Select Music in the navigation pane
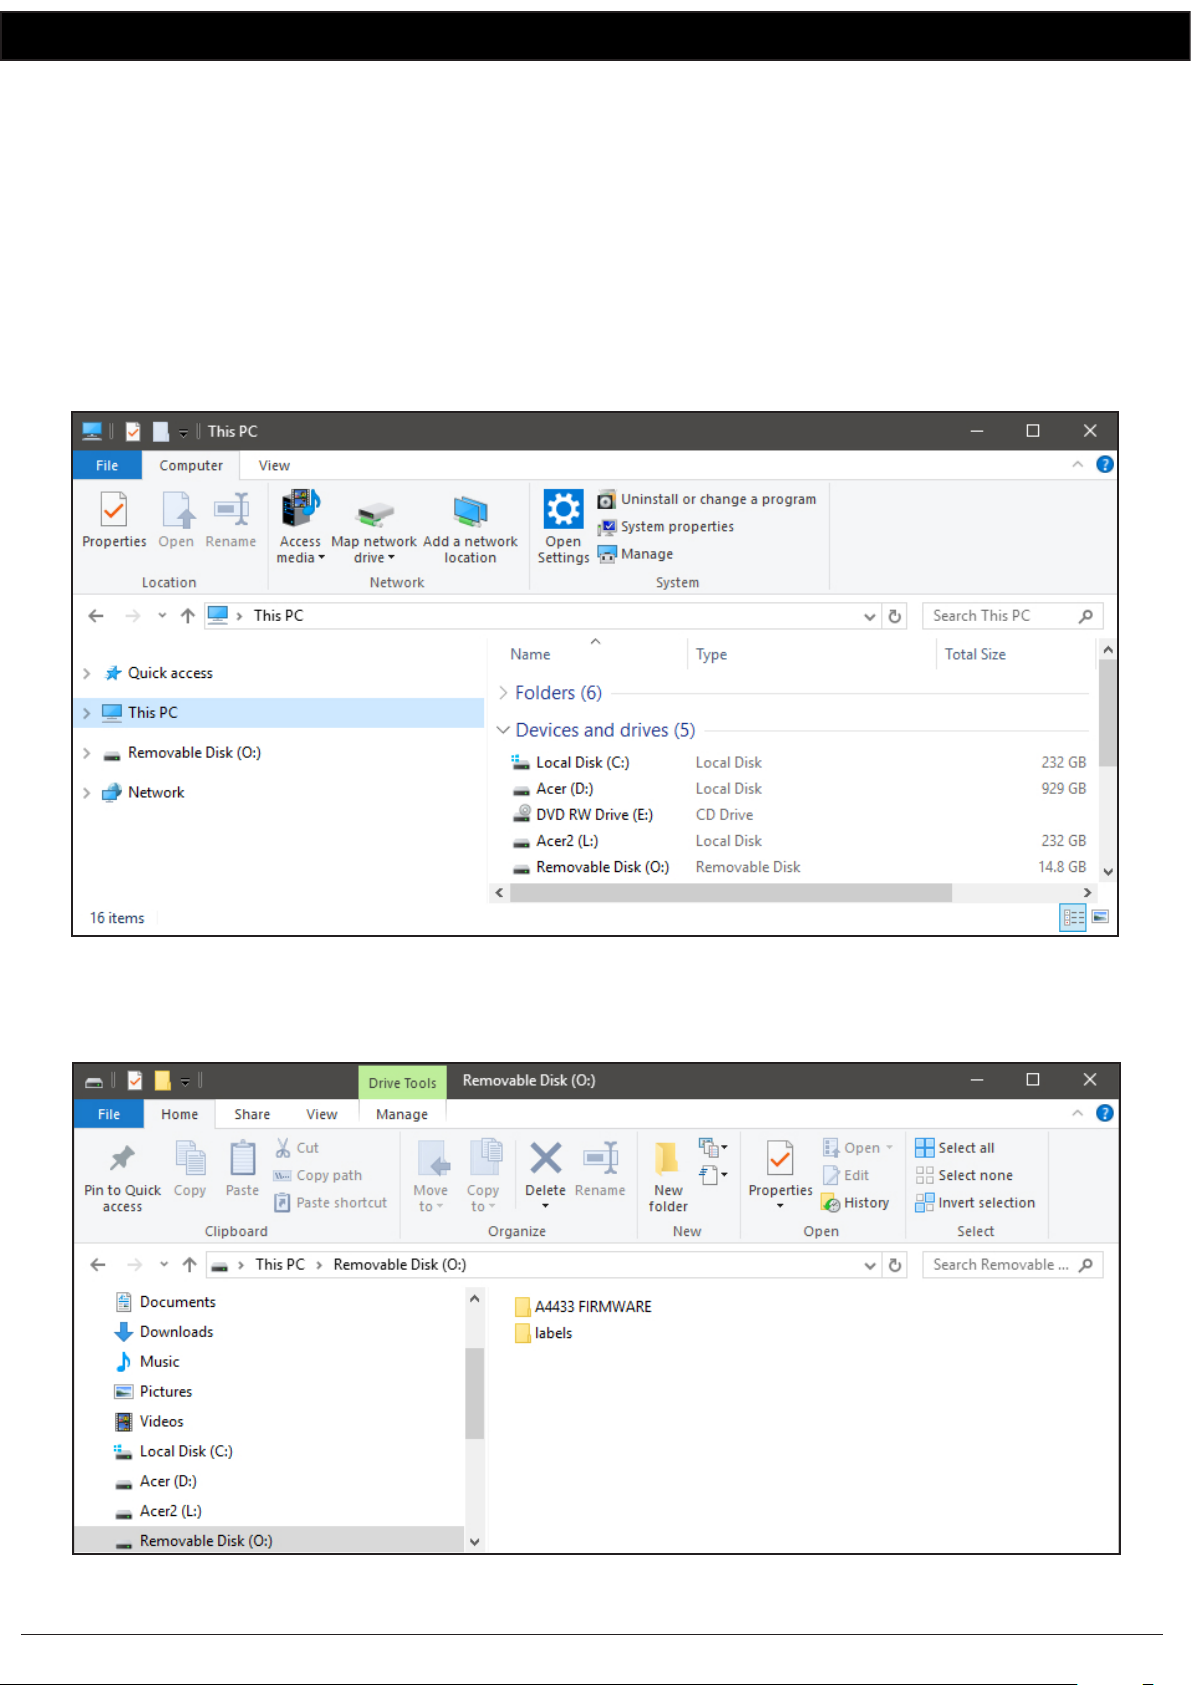1192x1685 pixels. [147, 1362]
